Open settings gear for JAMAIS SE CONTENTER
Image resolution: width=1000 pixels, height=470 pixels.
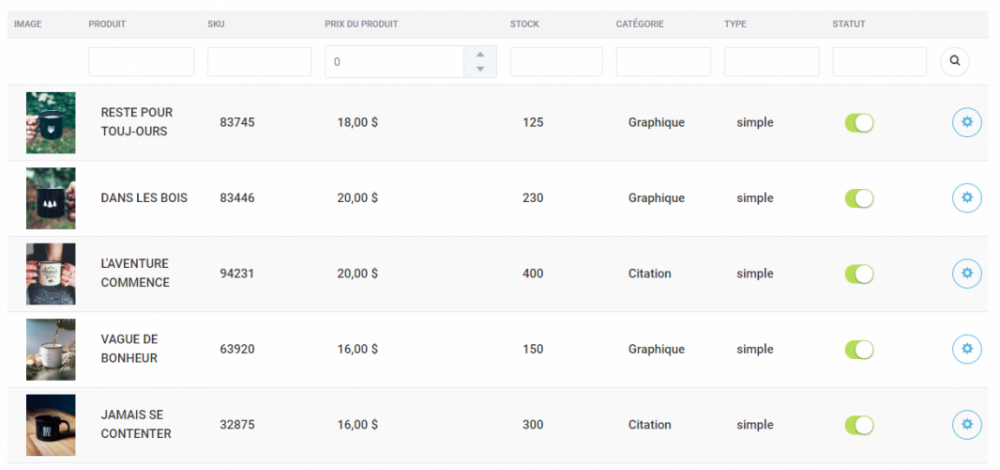click(x=967, y=425)
